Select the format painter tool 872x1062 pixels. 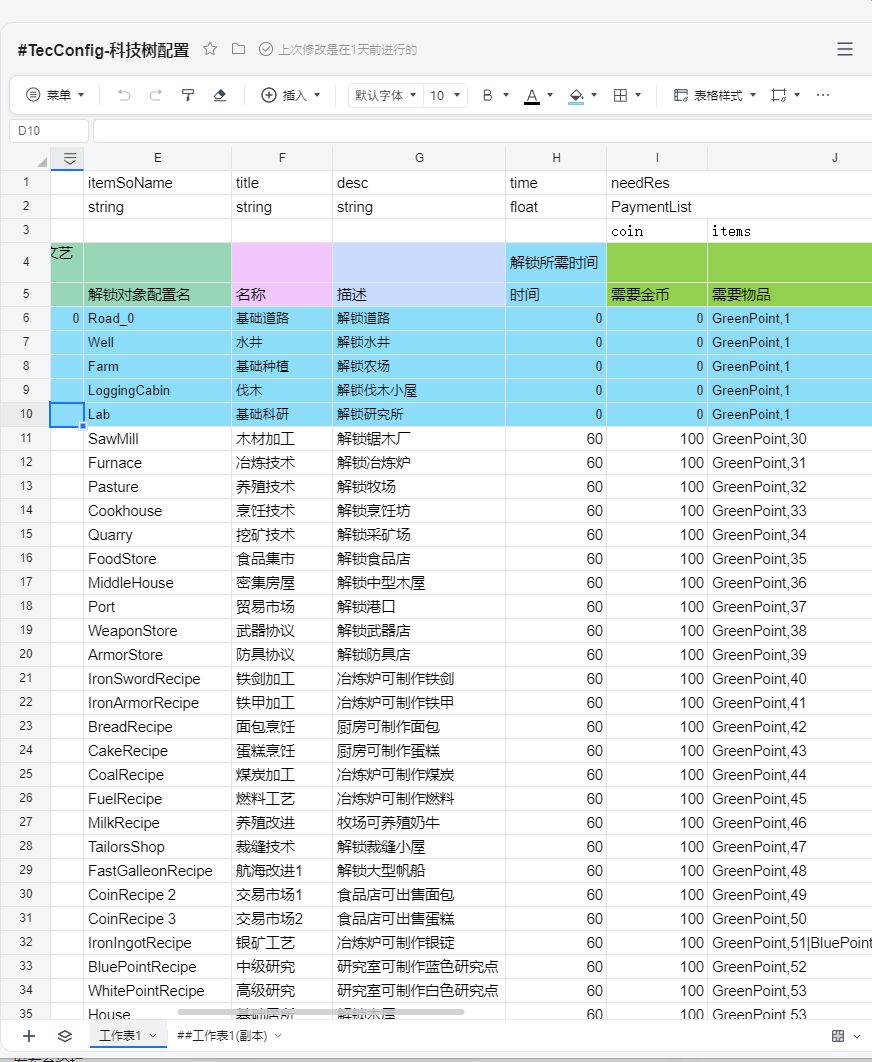coord(188,95)
